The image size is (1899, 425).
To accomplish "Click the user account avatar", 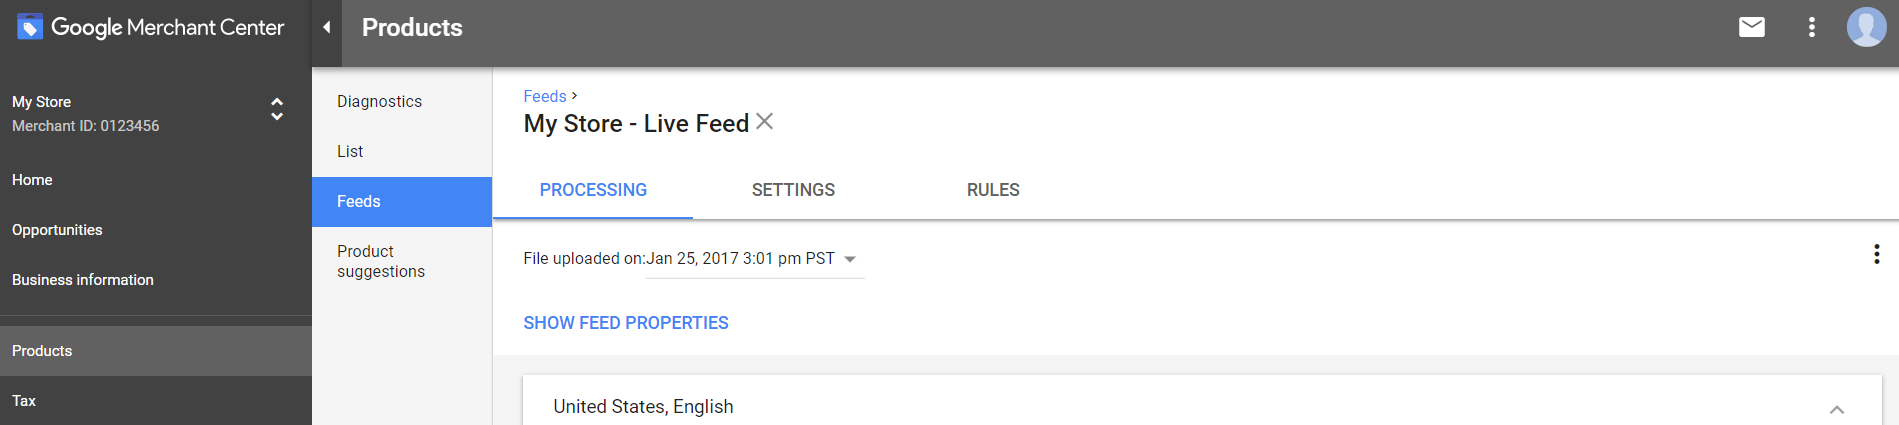I will pos(1865,27).
